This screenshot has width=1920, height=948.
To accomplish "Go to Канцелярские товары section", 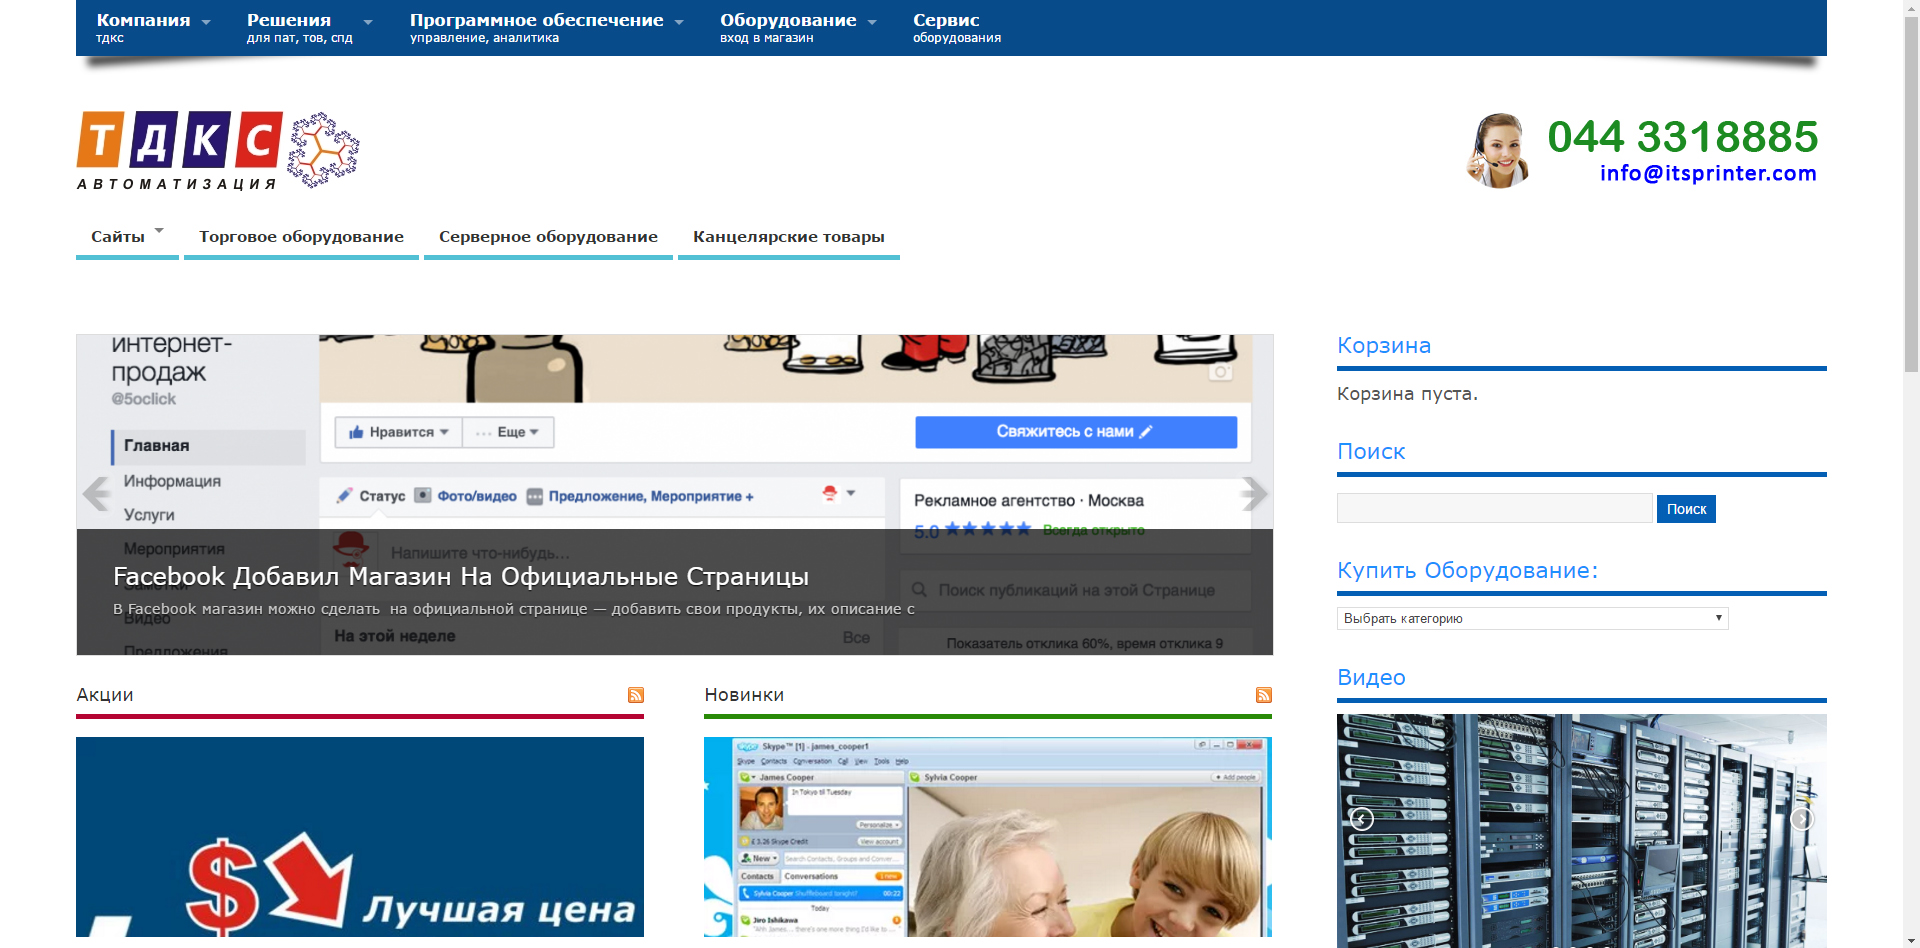I will tap(788, 237).
